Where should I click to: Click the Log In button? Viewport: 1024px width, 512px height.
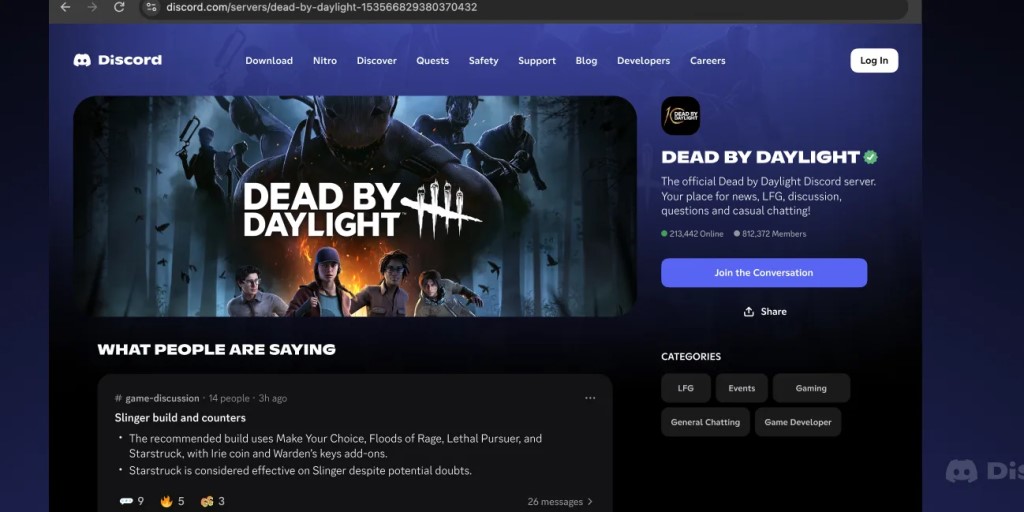click(x=874, y=61)
